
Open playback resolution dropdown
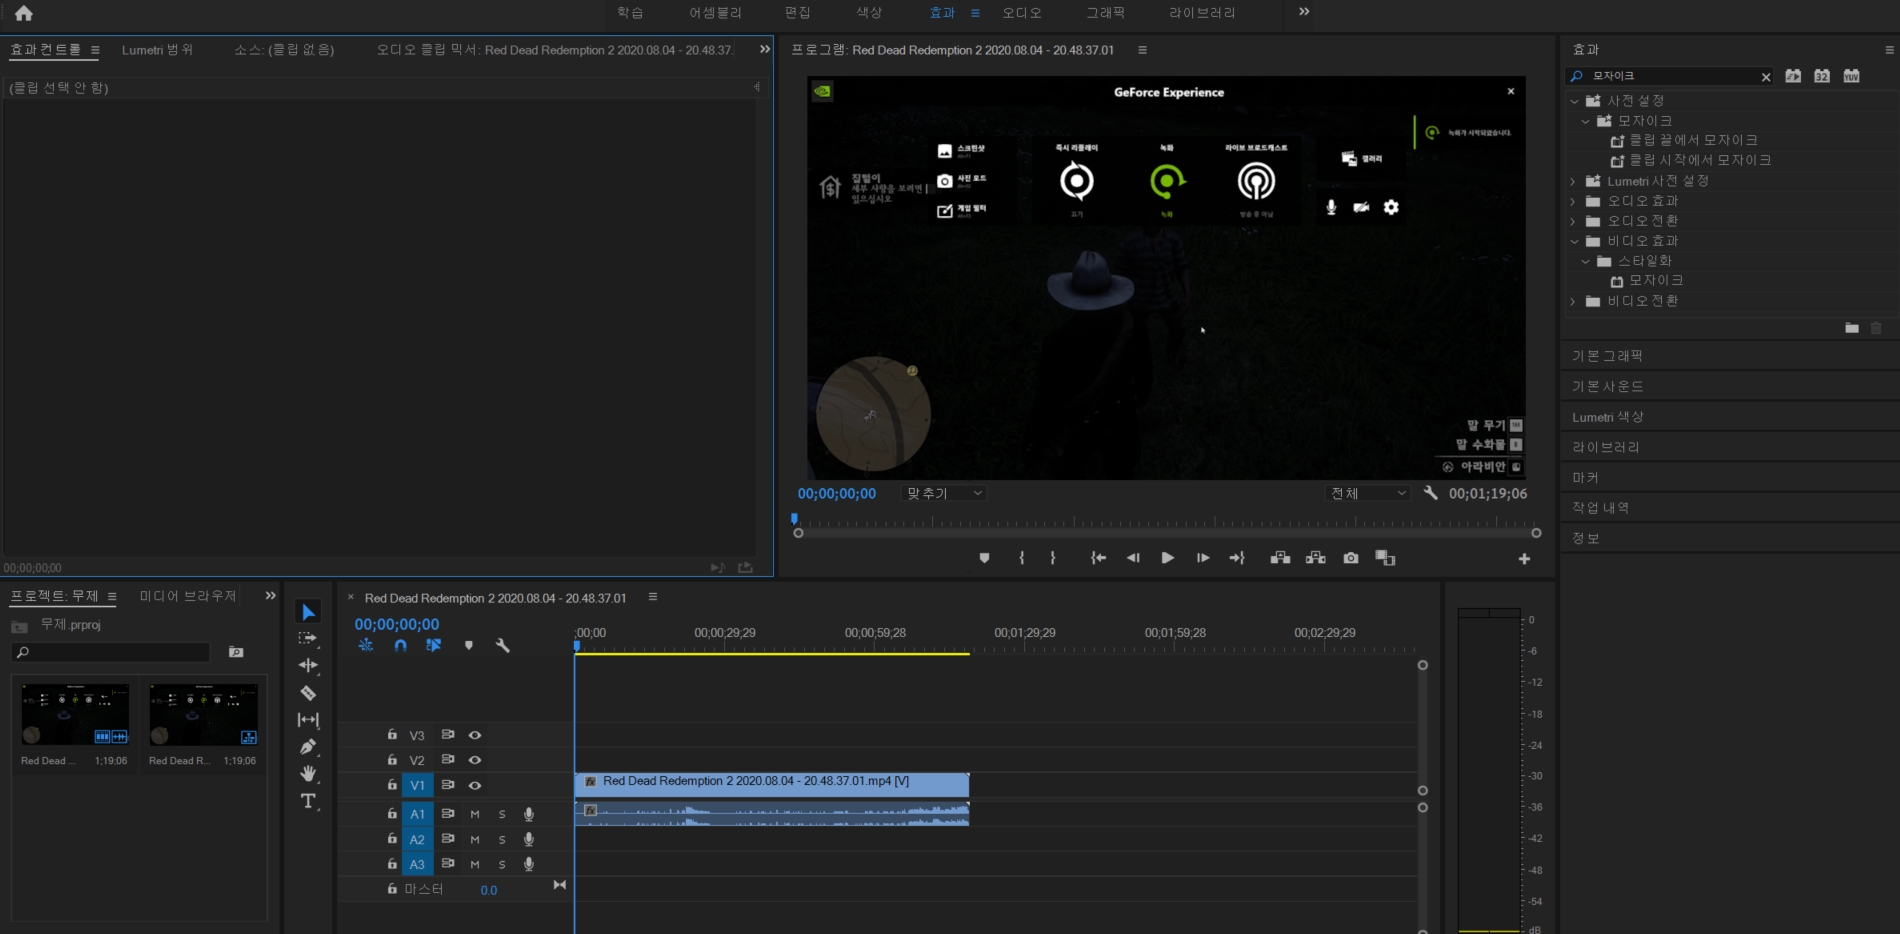1367,493
